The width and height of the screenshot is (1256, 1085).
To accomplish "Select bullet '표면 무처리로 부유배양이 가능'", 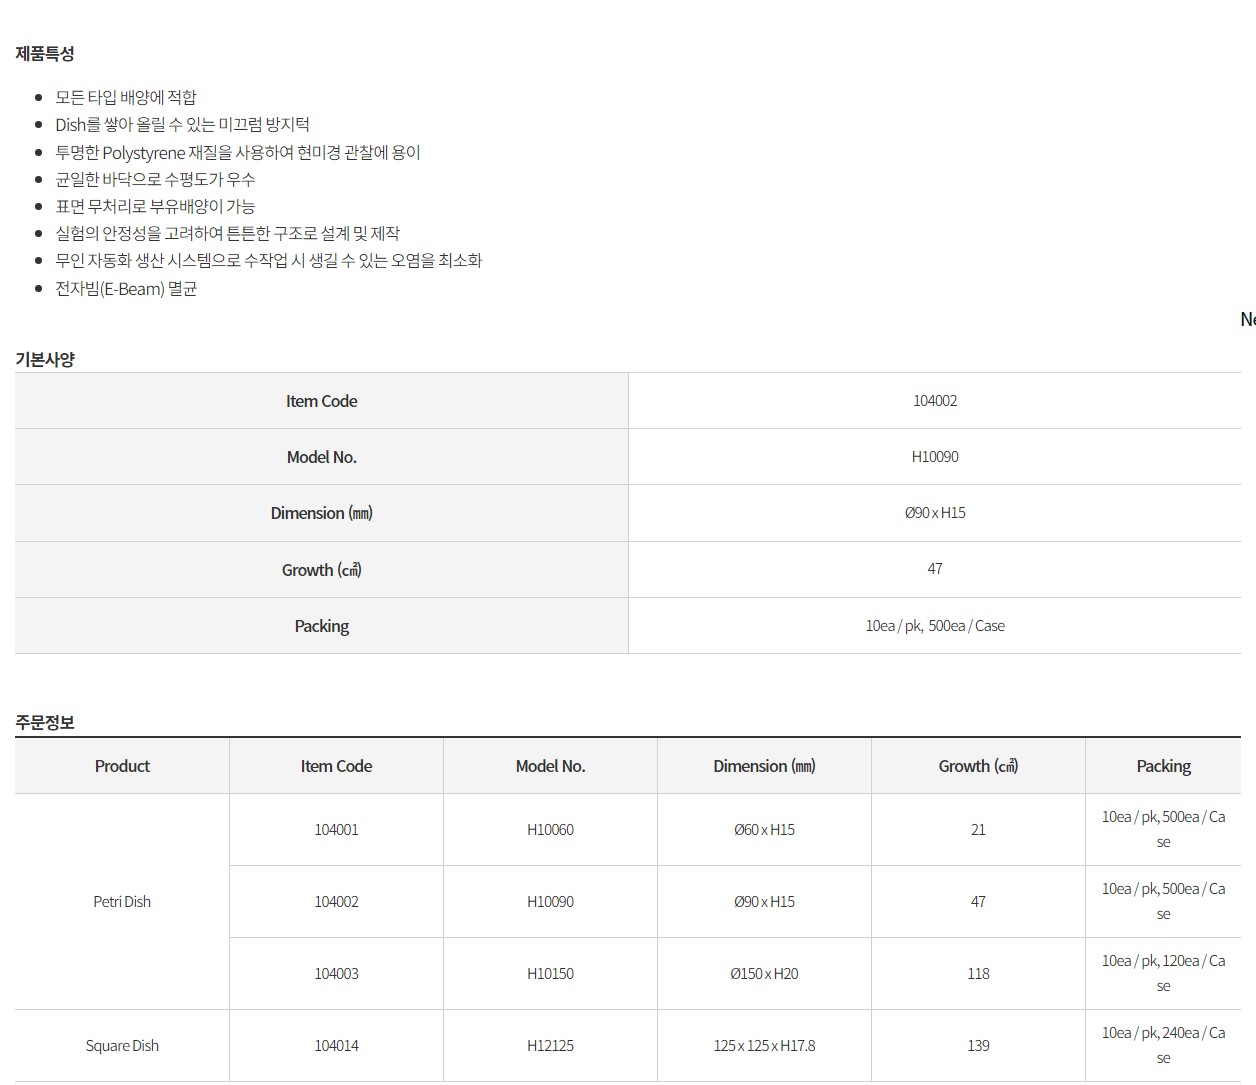I will pos(155,206).
